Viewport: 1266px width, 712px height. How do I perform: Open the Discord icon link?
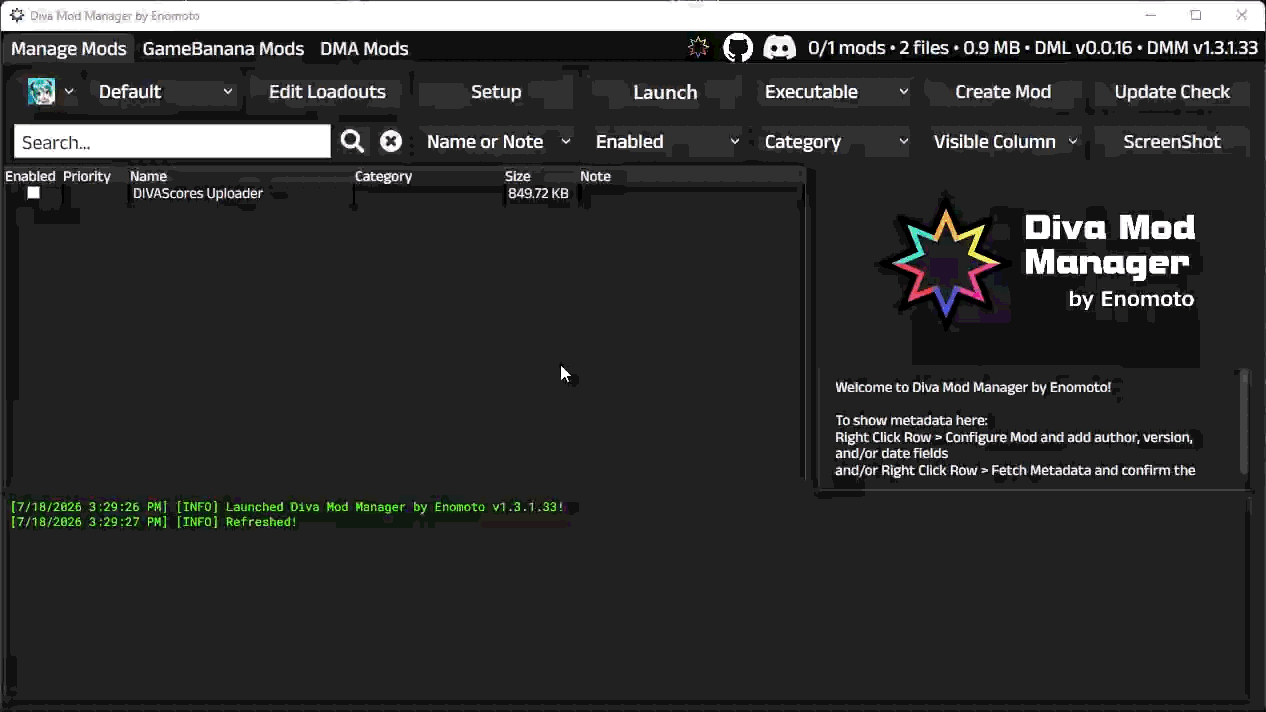click(x=779, y=48)
